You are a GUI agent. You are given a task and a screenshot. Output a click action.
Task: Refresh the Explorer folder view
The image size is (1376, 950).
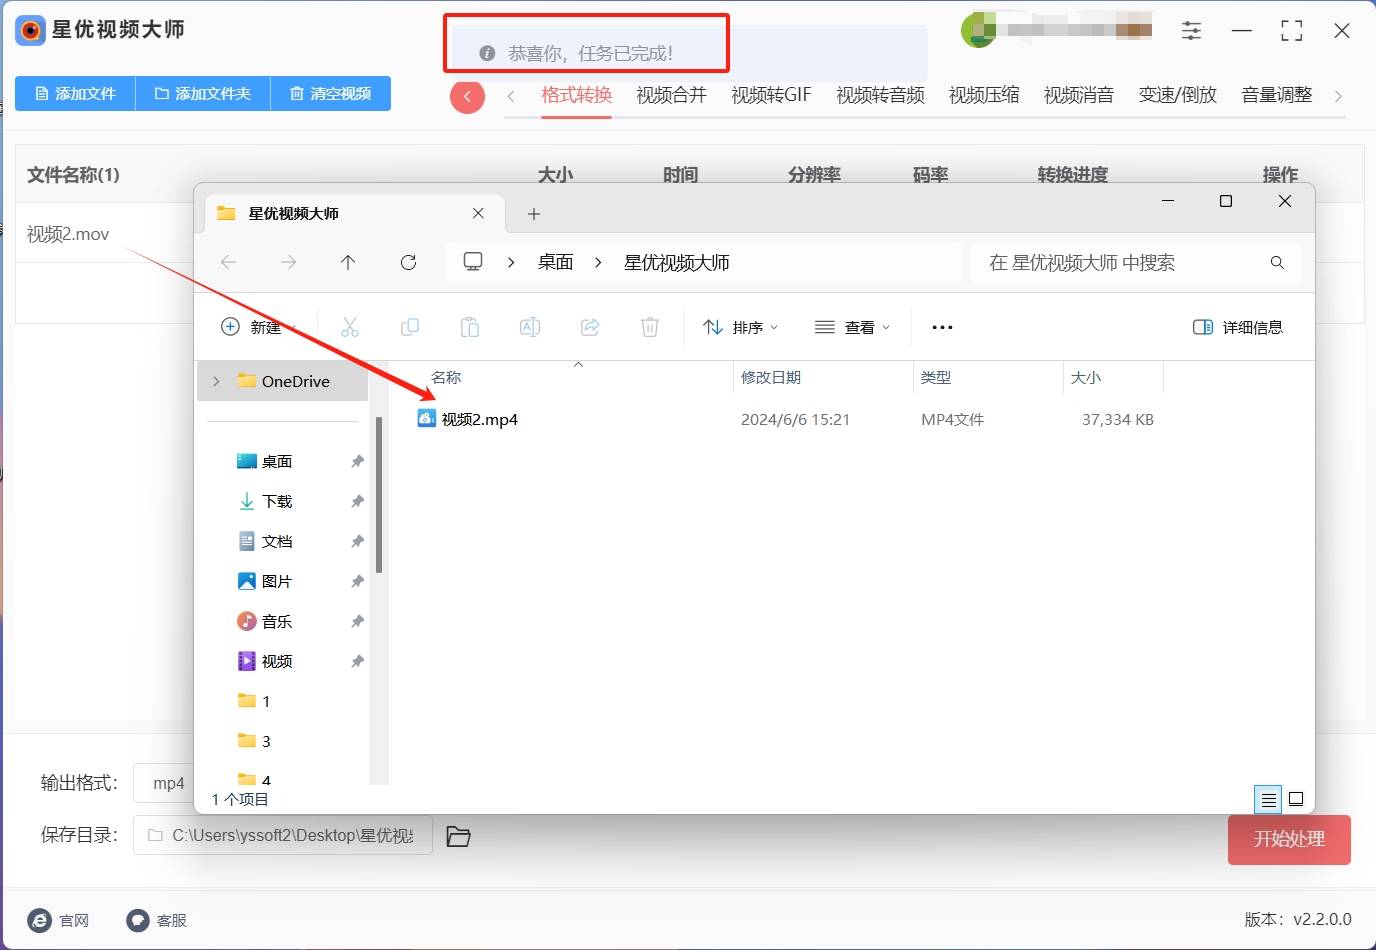tap(408, 262)
